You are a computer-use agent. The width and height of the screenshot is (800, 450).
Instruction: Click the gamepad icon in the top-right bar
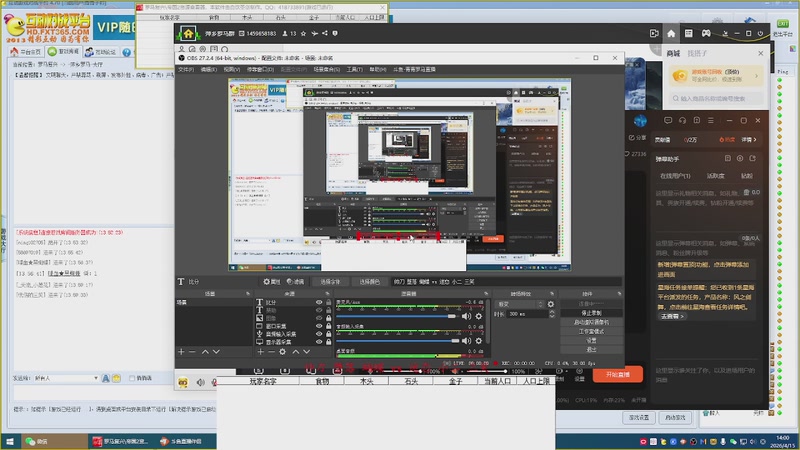click(x=706, y=34)
